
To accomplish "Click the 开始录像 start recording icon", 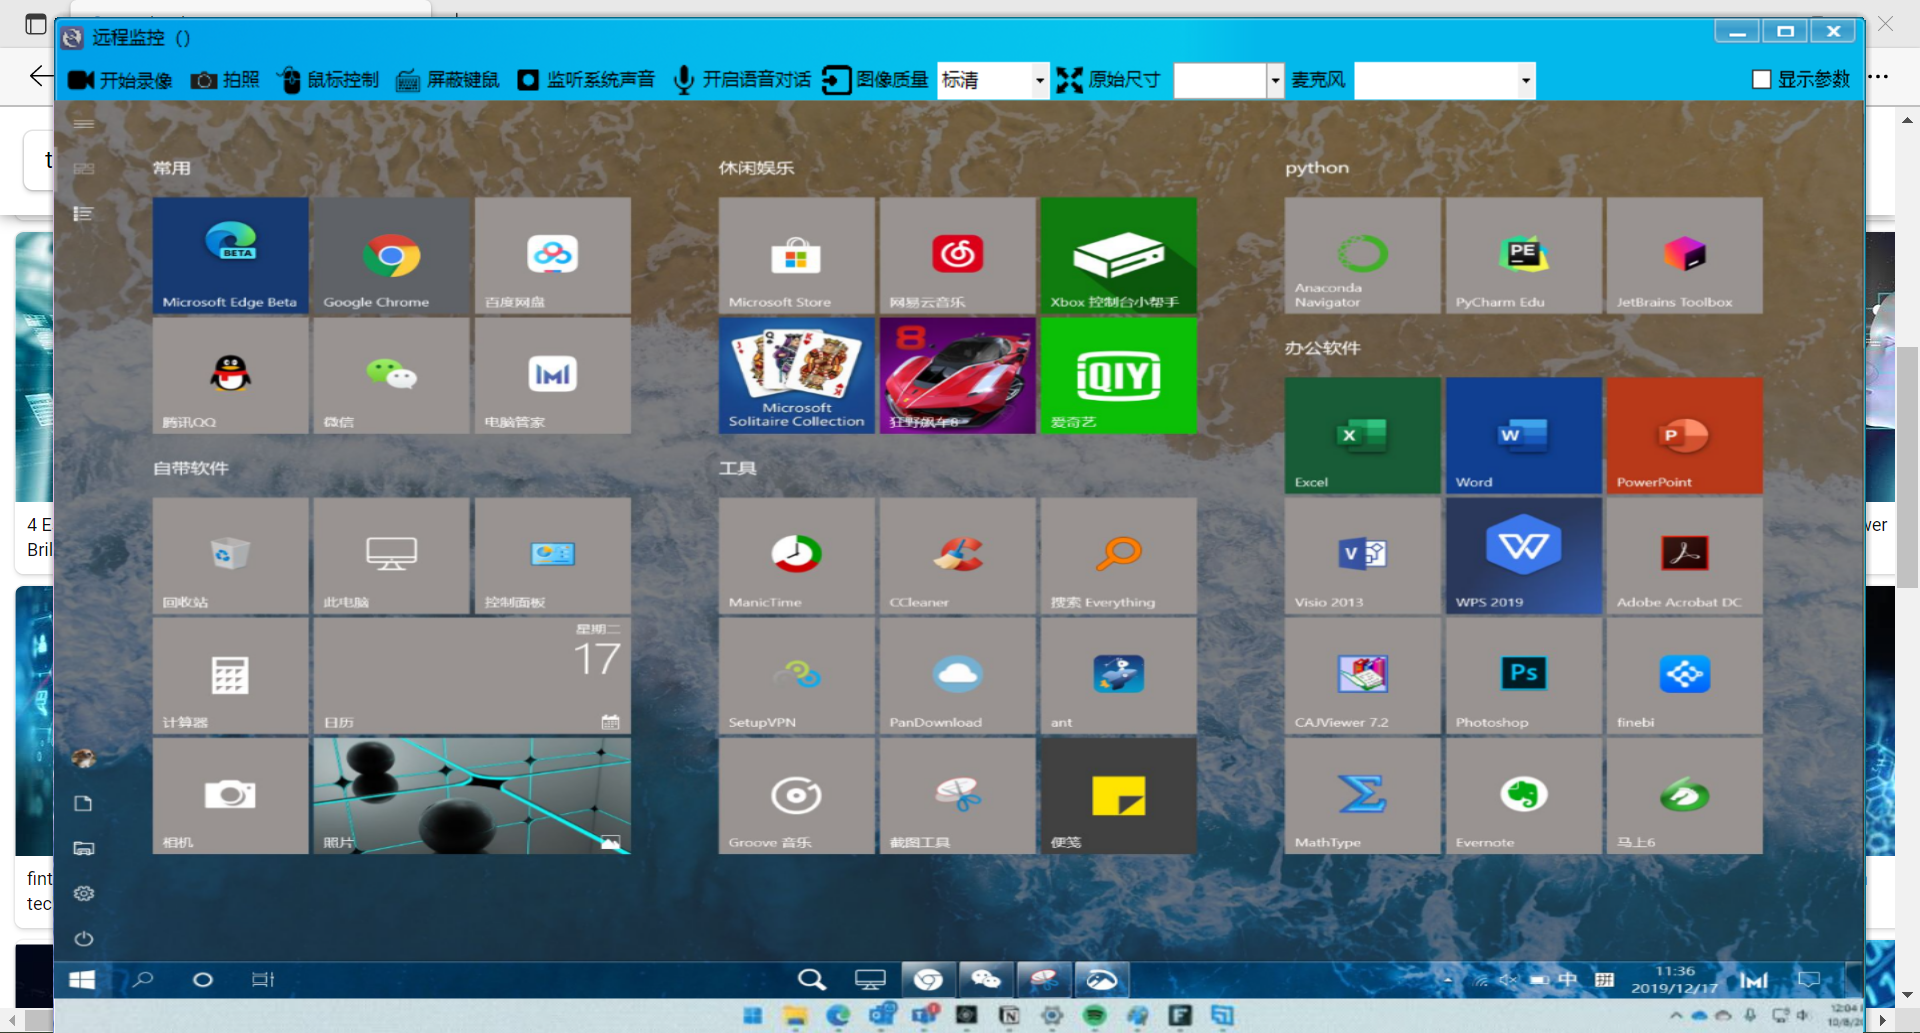I will [x=82, y=80].
